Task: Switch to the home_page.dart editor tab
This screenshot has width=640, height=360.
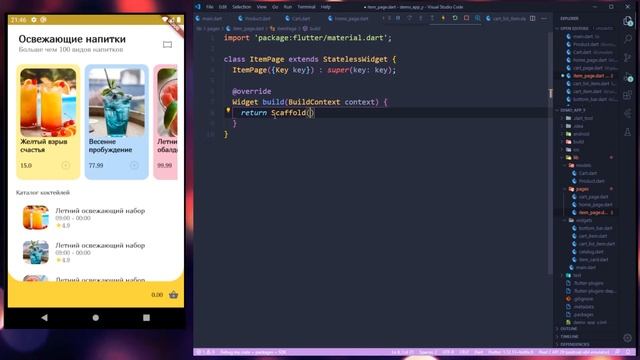Action: [349, 18]
